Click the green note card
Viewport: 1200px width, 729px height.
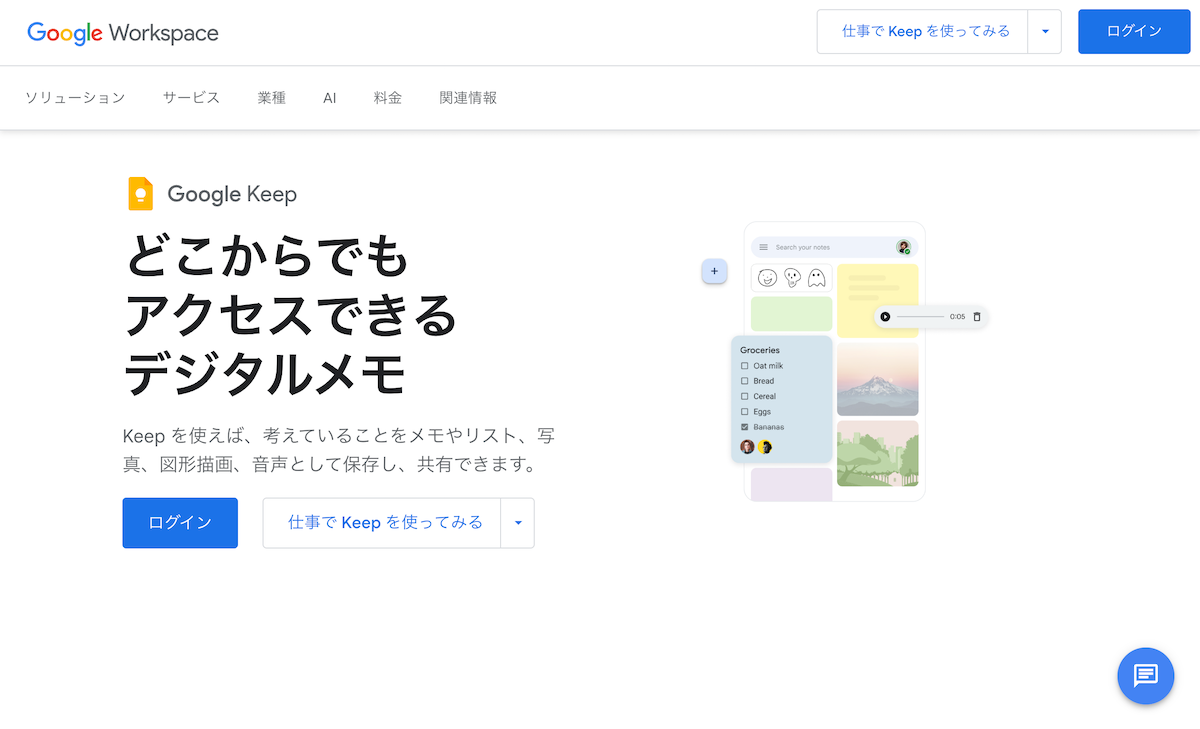pyautogui.click(x=791, y=313)
